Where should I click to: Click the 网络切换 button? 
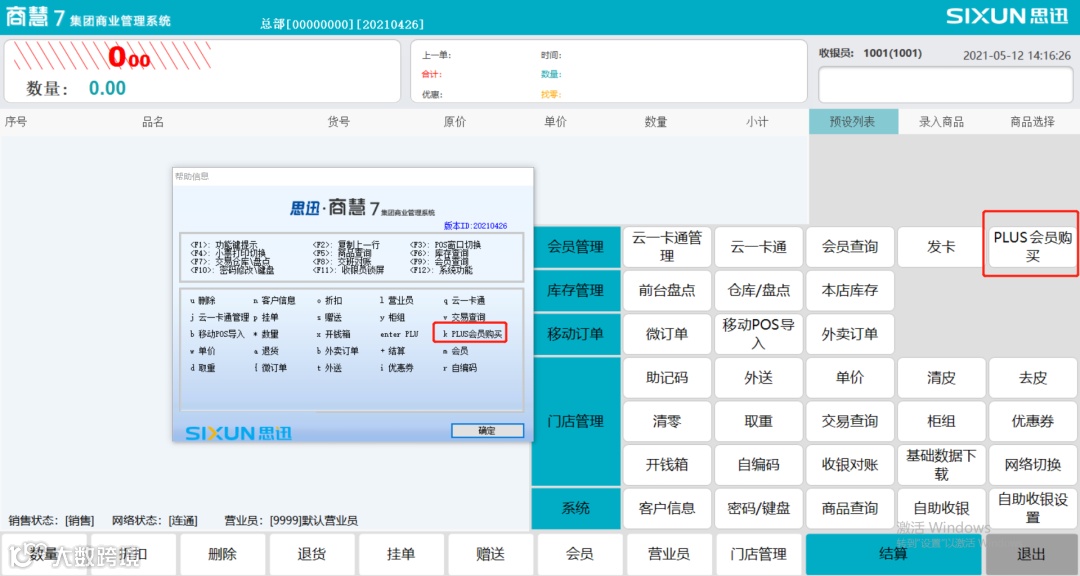1032,464
